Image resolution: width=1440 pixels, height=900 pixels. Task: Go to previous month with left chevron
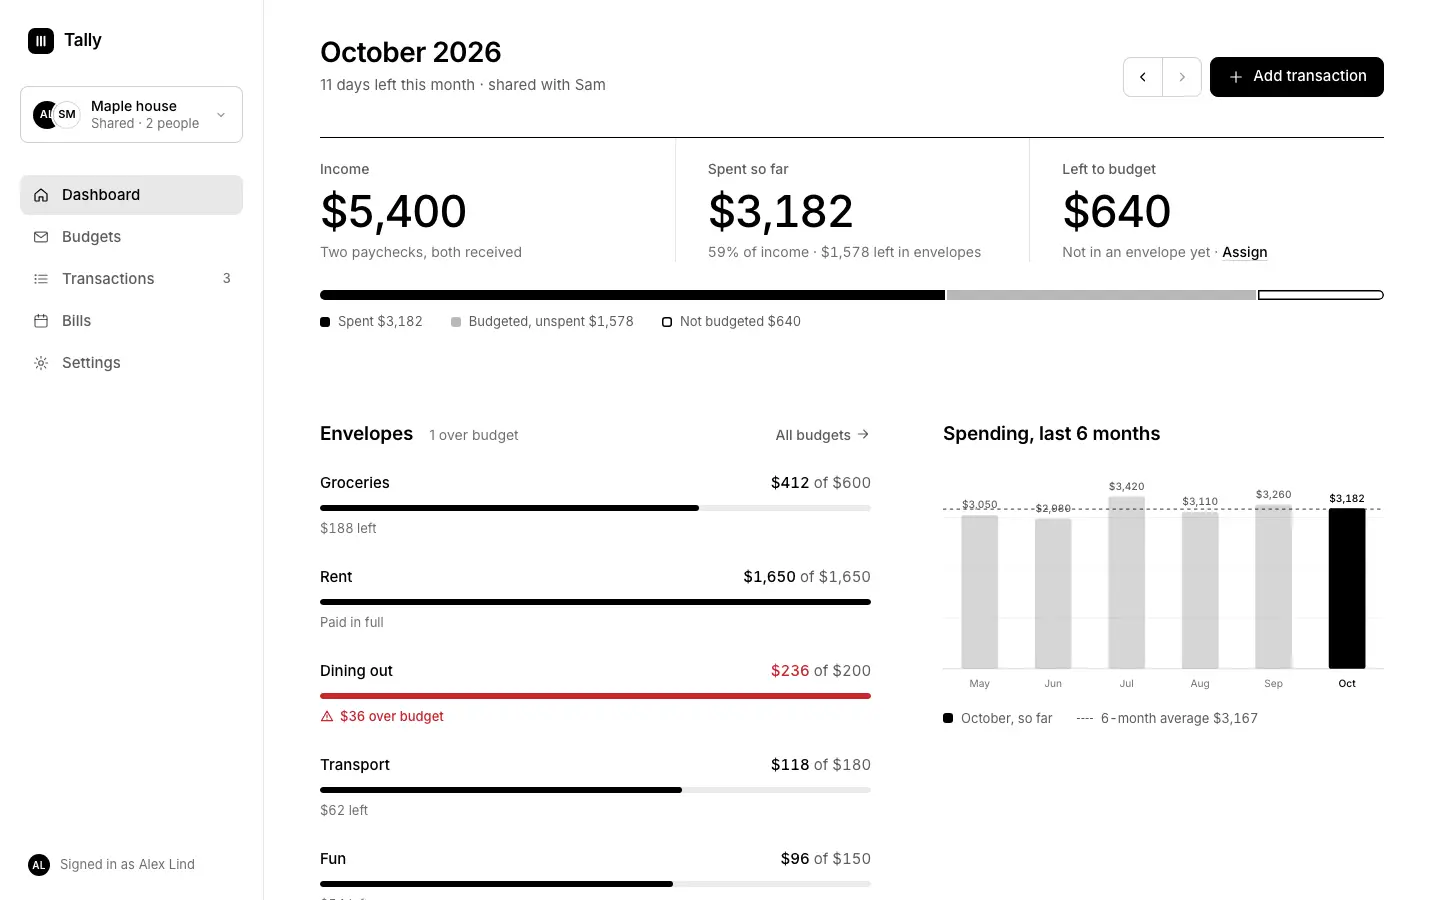click(1143, 77)
